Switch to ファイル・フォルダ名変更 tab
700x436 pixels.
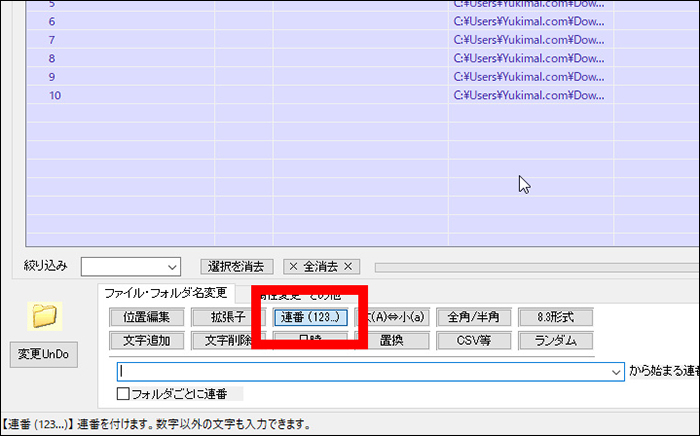166,293
